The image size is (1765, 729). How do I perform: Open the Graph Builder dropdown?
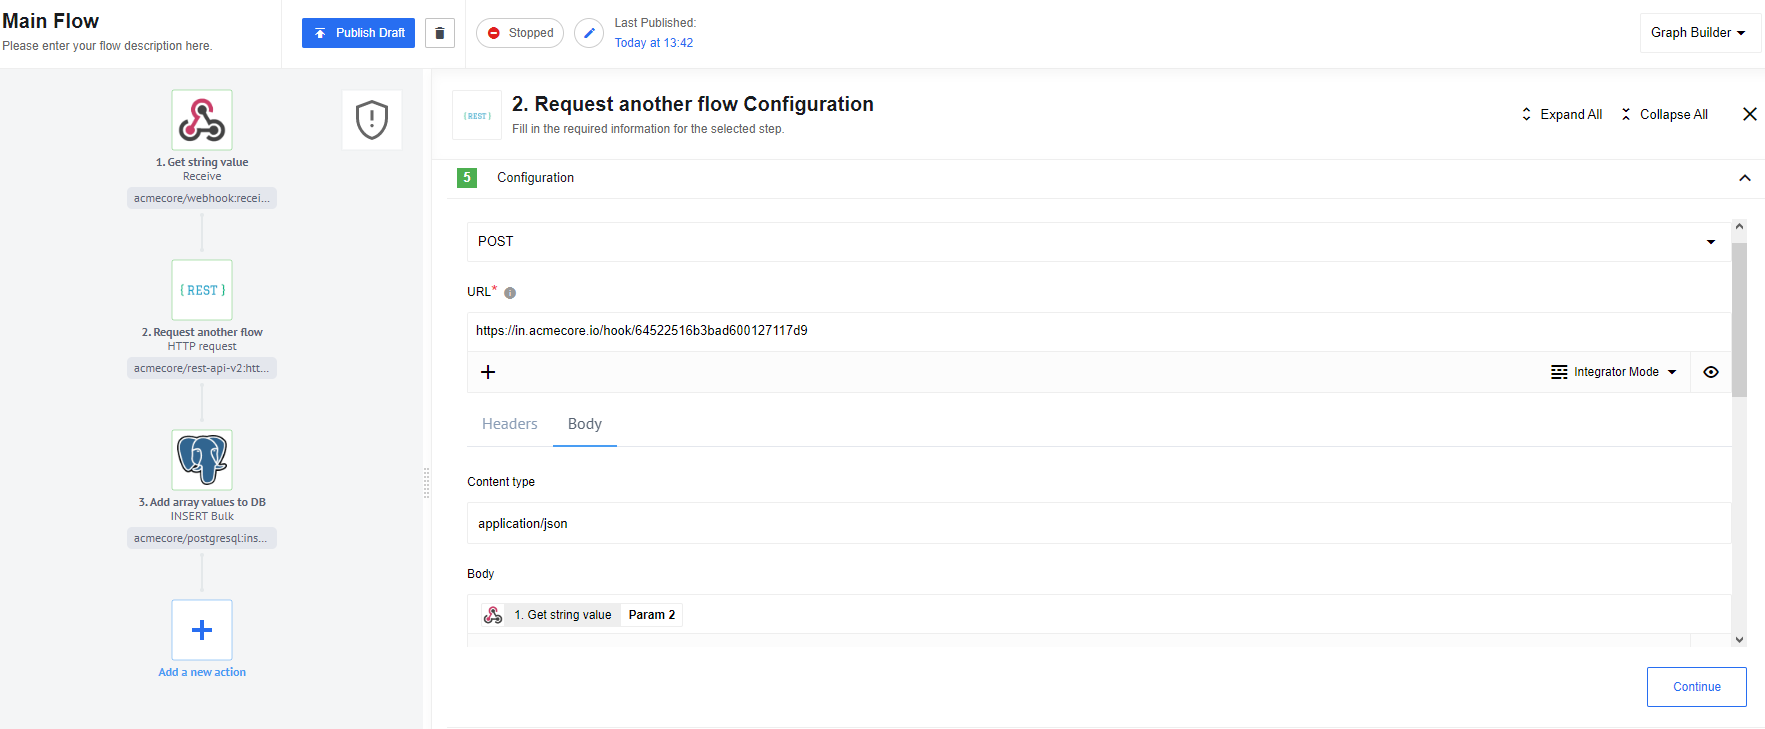pos(1700,33)
